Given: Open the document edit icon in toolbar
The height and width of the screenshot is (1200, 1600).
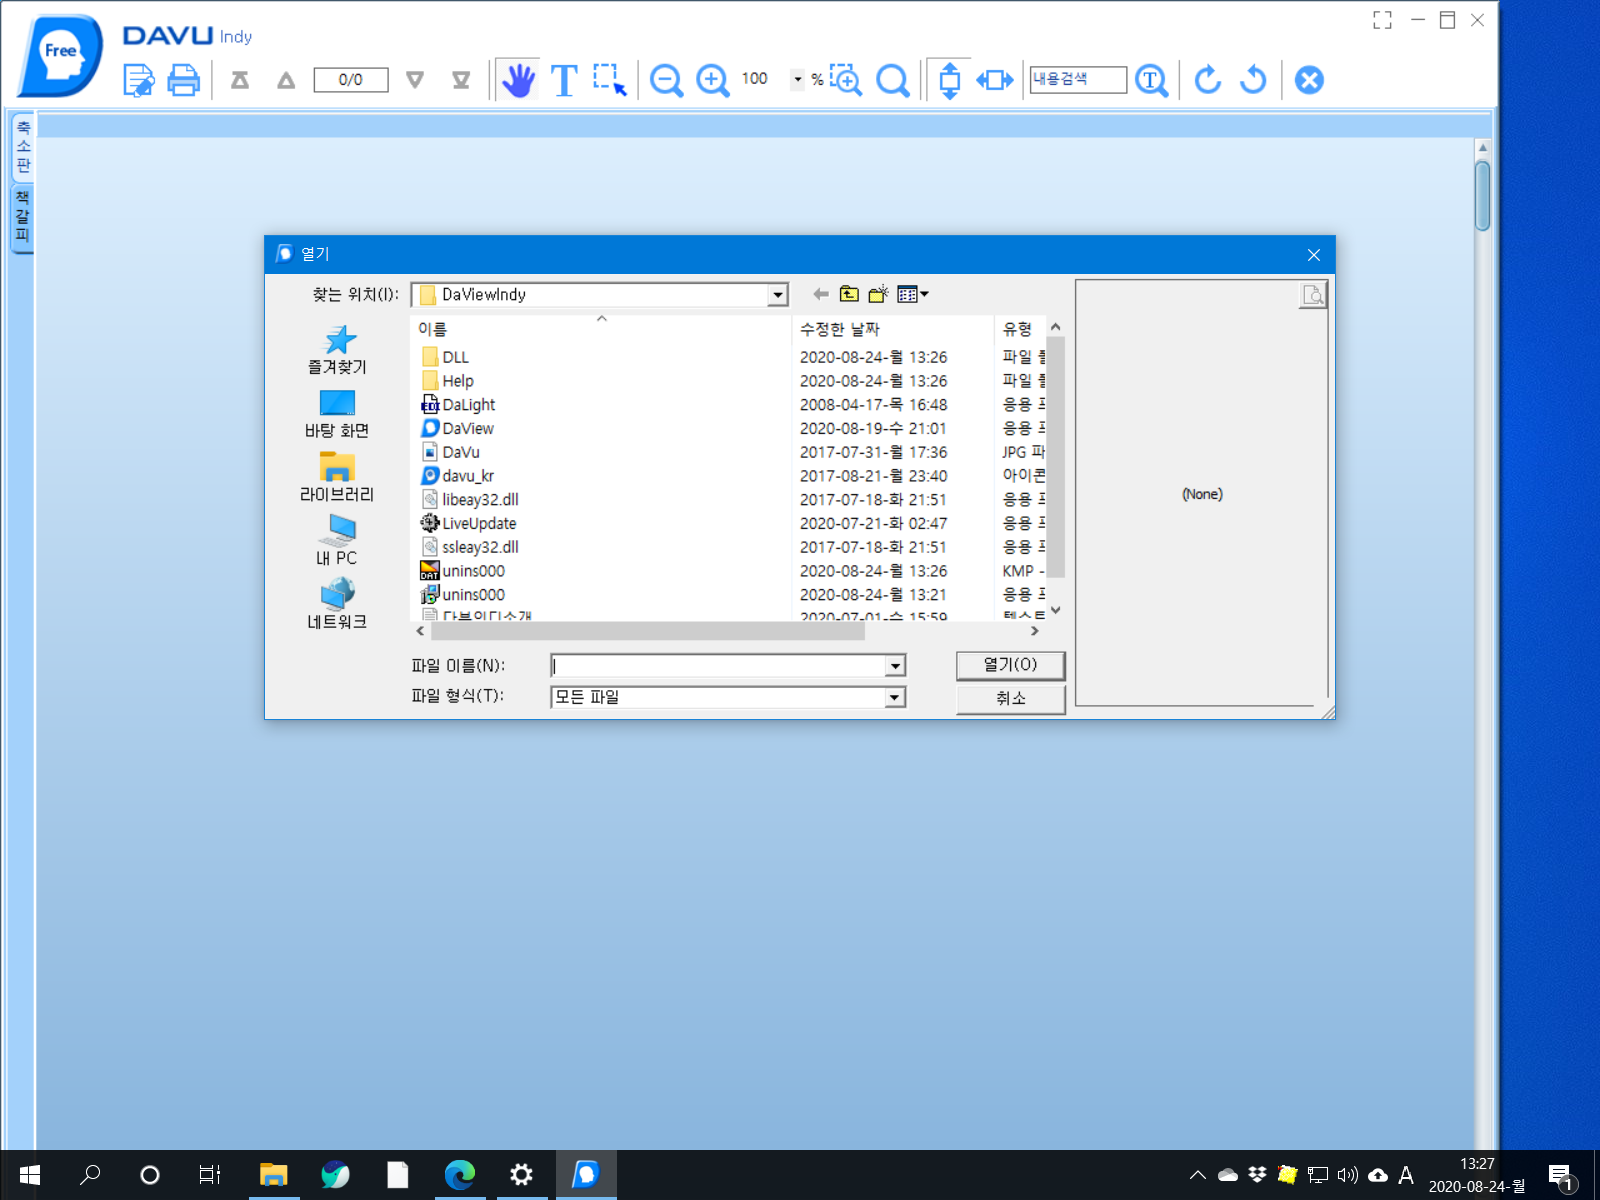Looking at the screenshot, I should point(138,80).
